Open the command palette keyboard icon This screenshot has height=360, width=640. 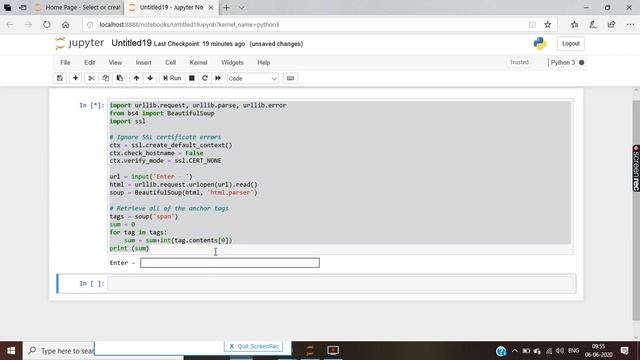click(290, 78)
